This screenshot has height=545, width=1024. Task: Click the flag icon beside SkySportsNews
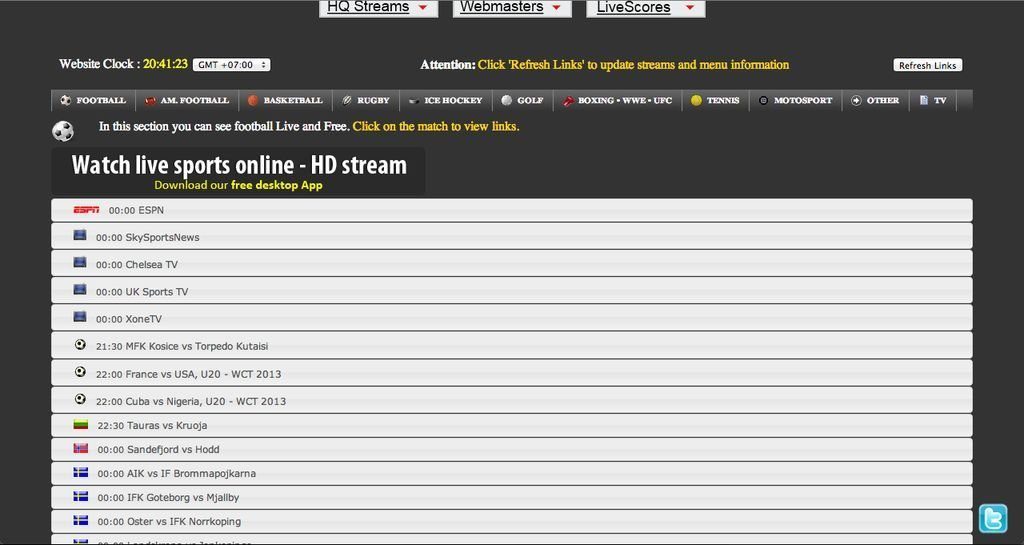click(80, 235)
